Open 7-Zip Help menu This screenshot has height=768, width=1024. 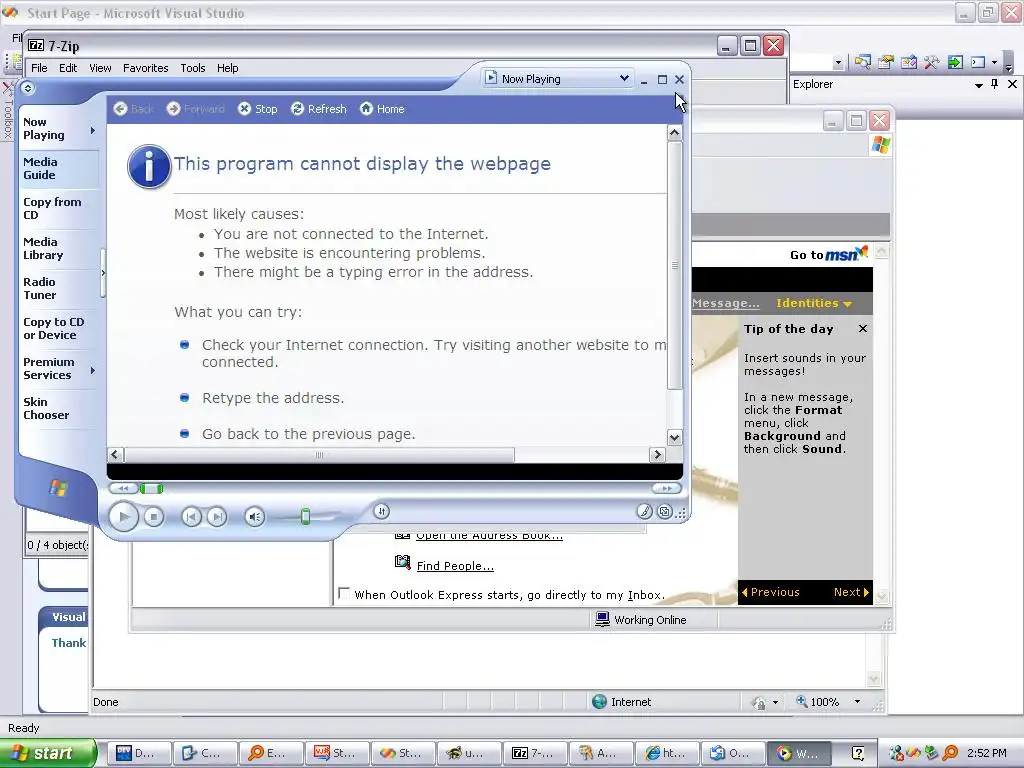(x=227, y=68)
